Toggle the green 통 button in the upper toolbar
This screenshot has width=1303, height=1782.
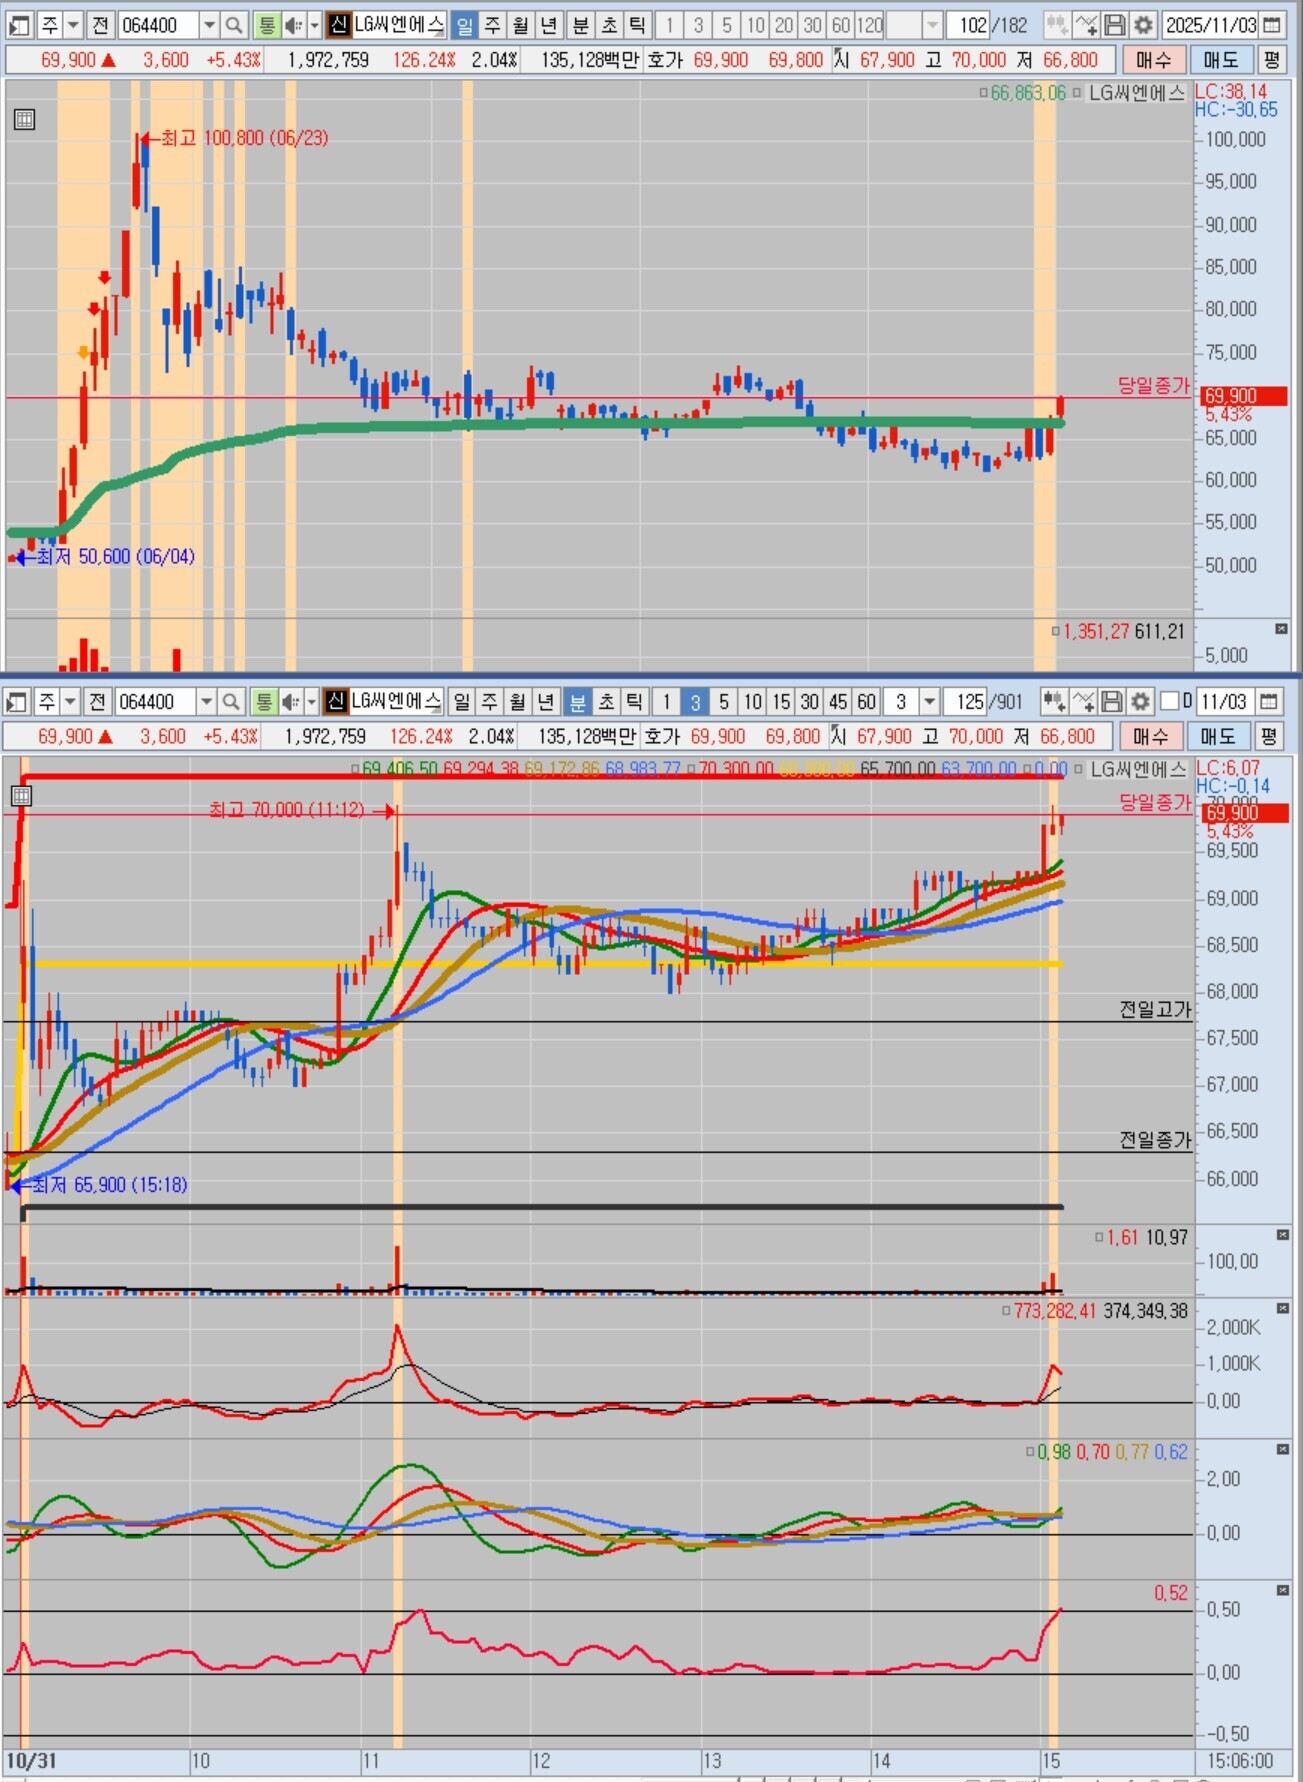[x=266, y=25]
